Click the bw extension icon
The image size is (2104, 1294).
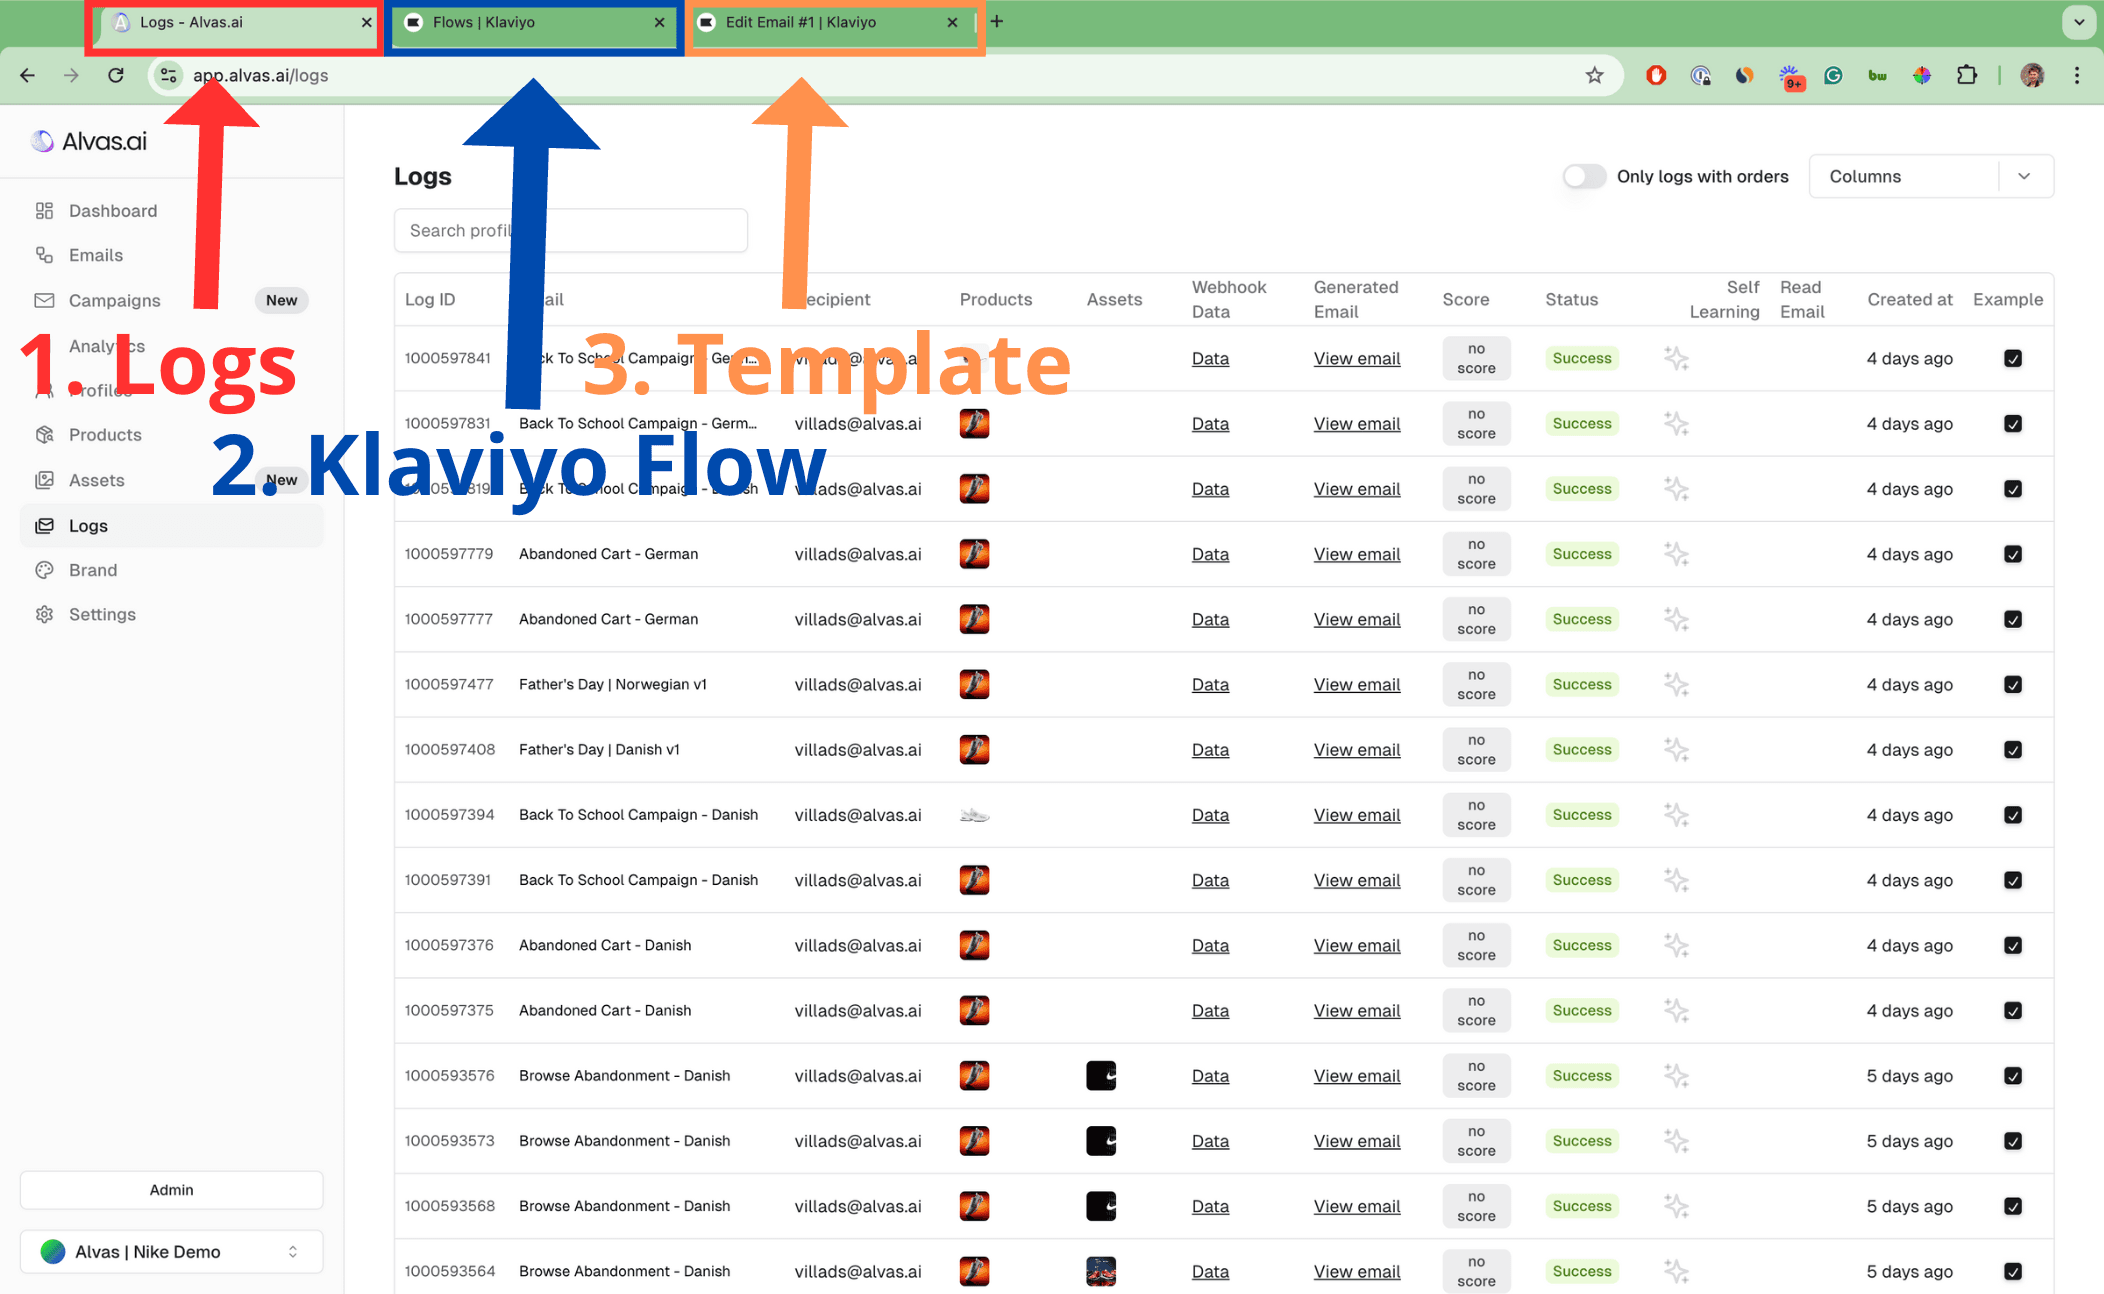point(1877,75)
